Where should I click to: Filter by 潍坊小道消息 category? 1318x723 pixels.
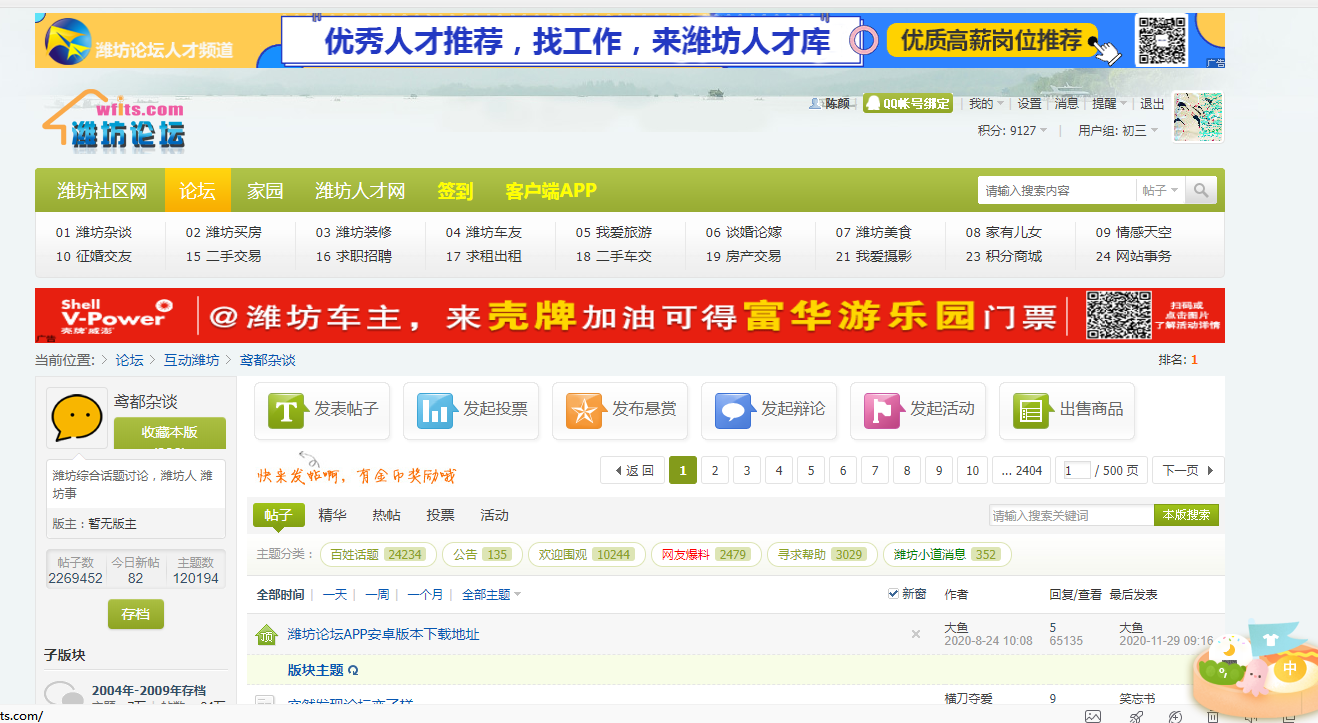click(x=947, y=554)
